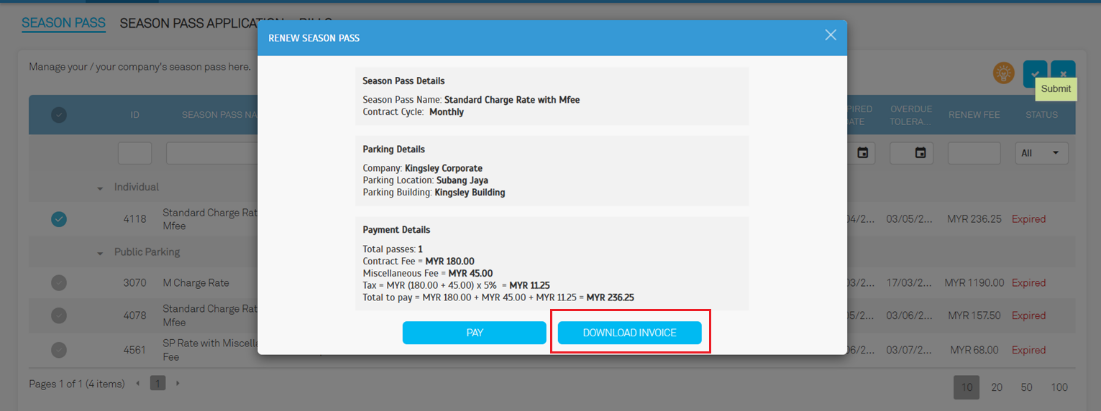Click the checkmark Submit icon button

click(x=1035, y=72)
